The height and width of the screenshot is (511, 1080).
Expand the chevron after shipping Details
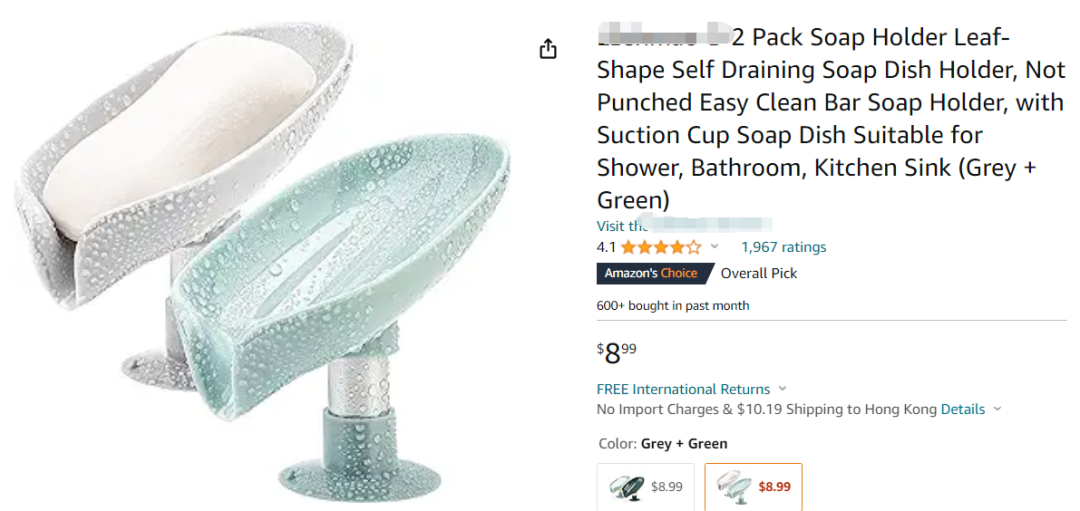pos(997,409)
